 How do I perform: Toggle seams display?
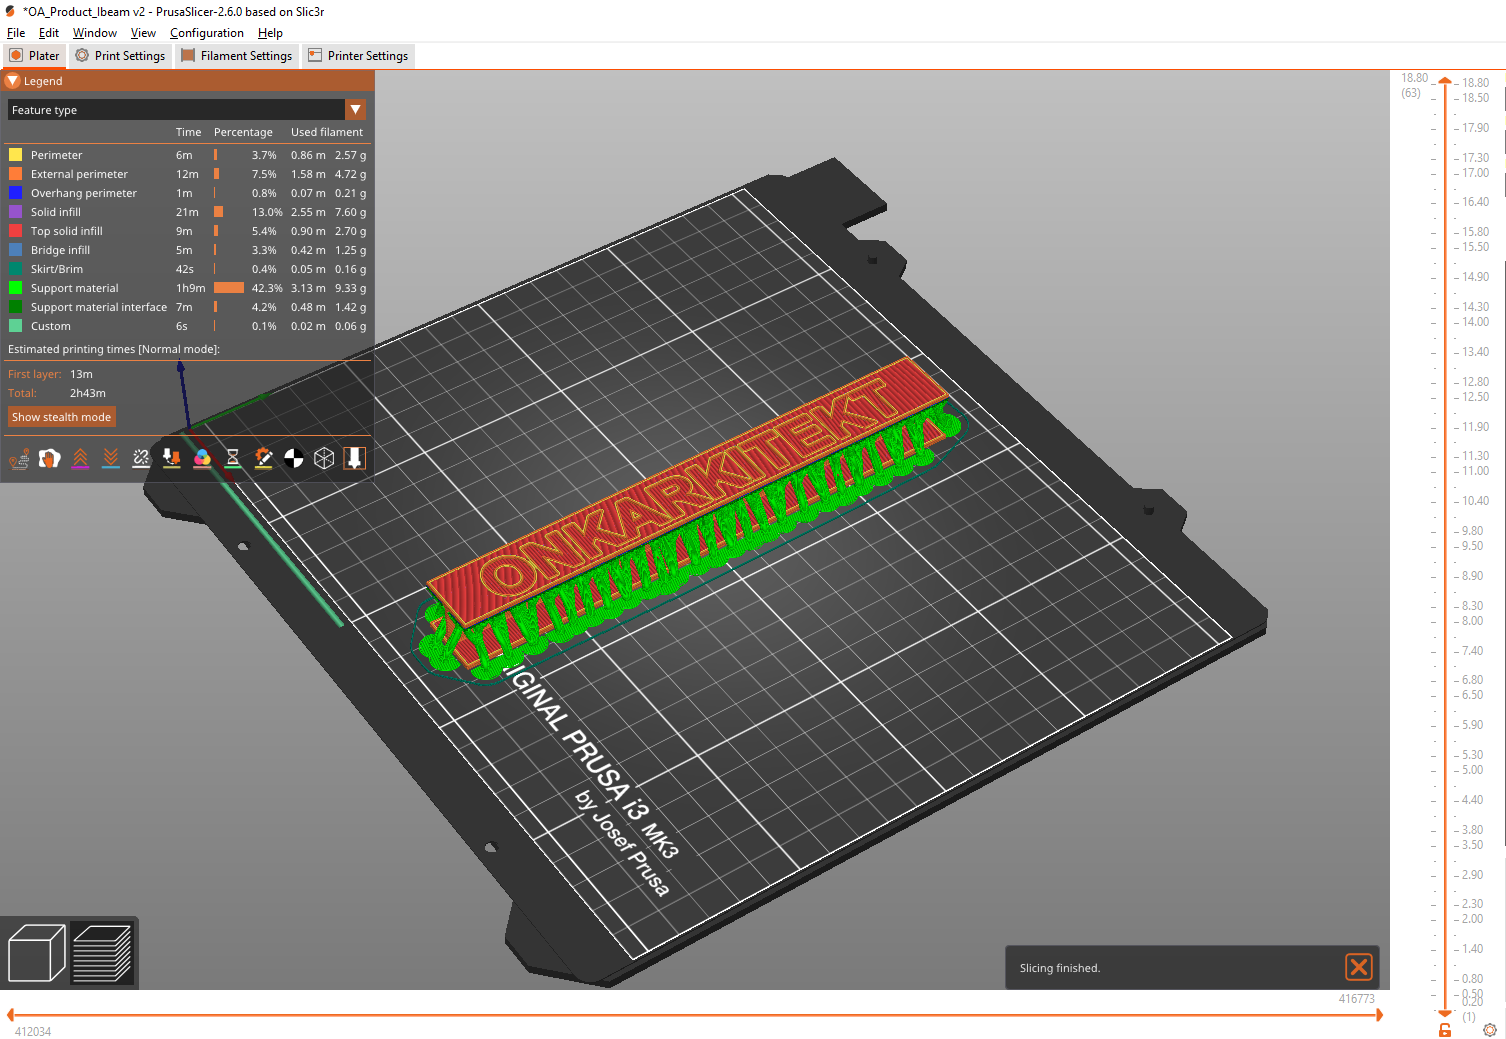click(x=141, y=458)
